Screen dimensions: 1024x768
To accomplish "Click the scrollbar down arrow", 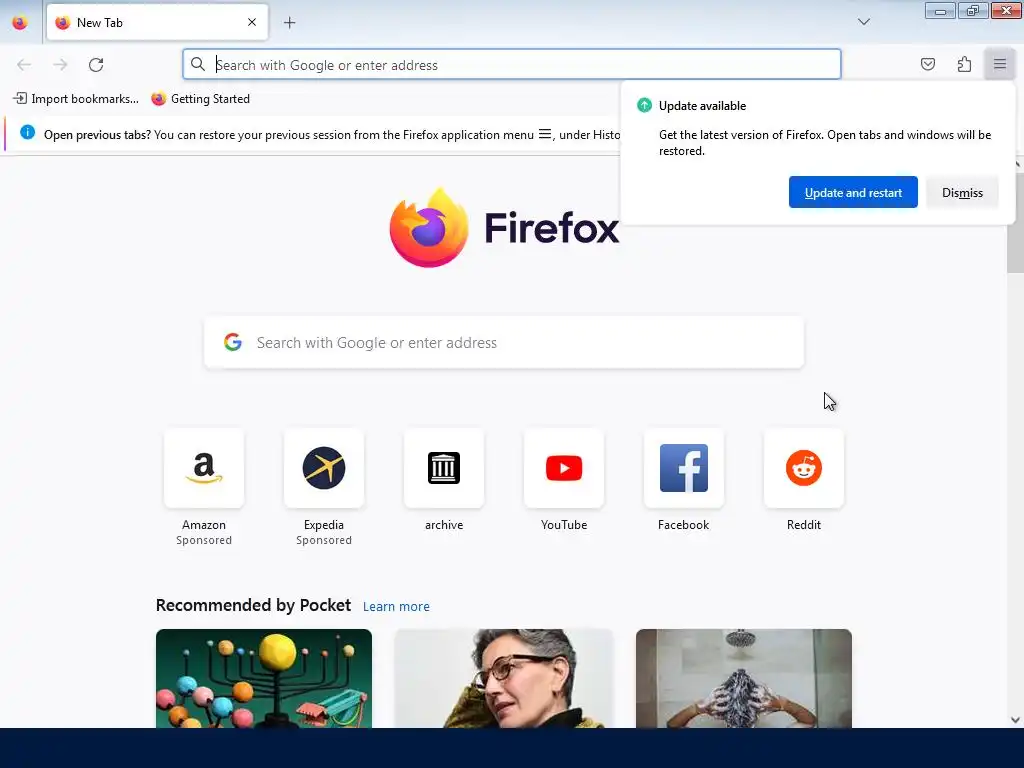I will click(x=1015, y=720).
